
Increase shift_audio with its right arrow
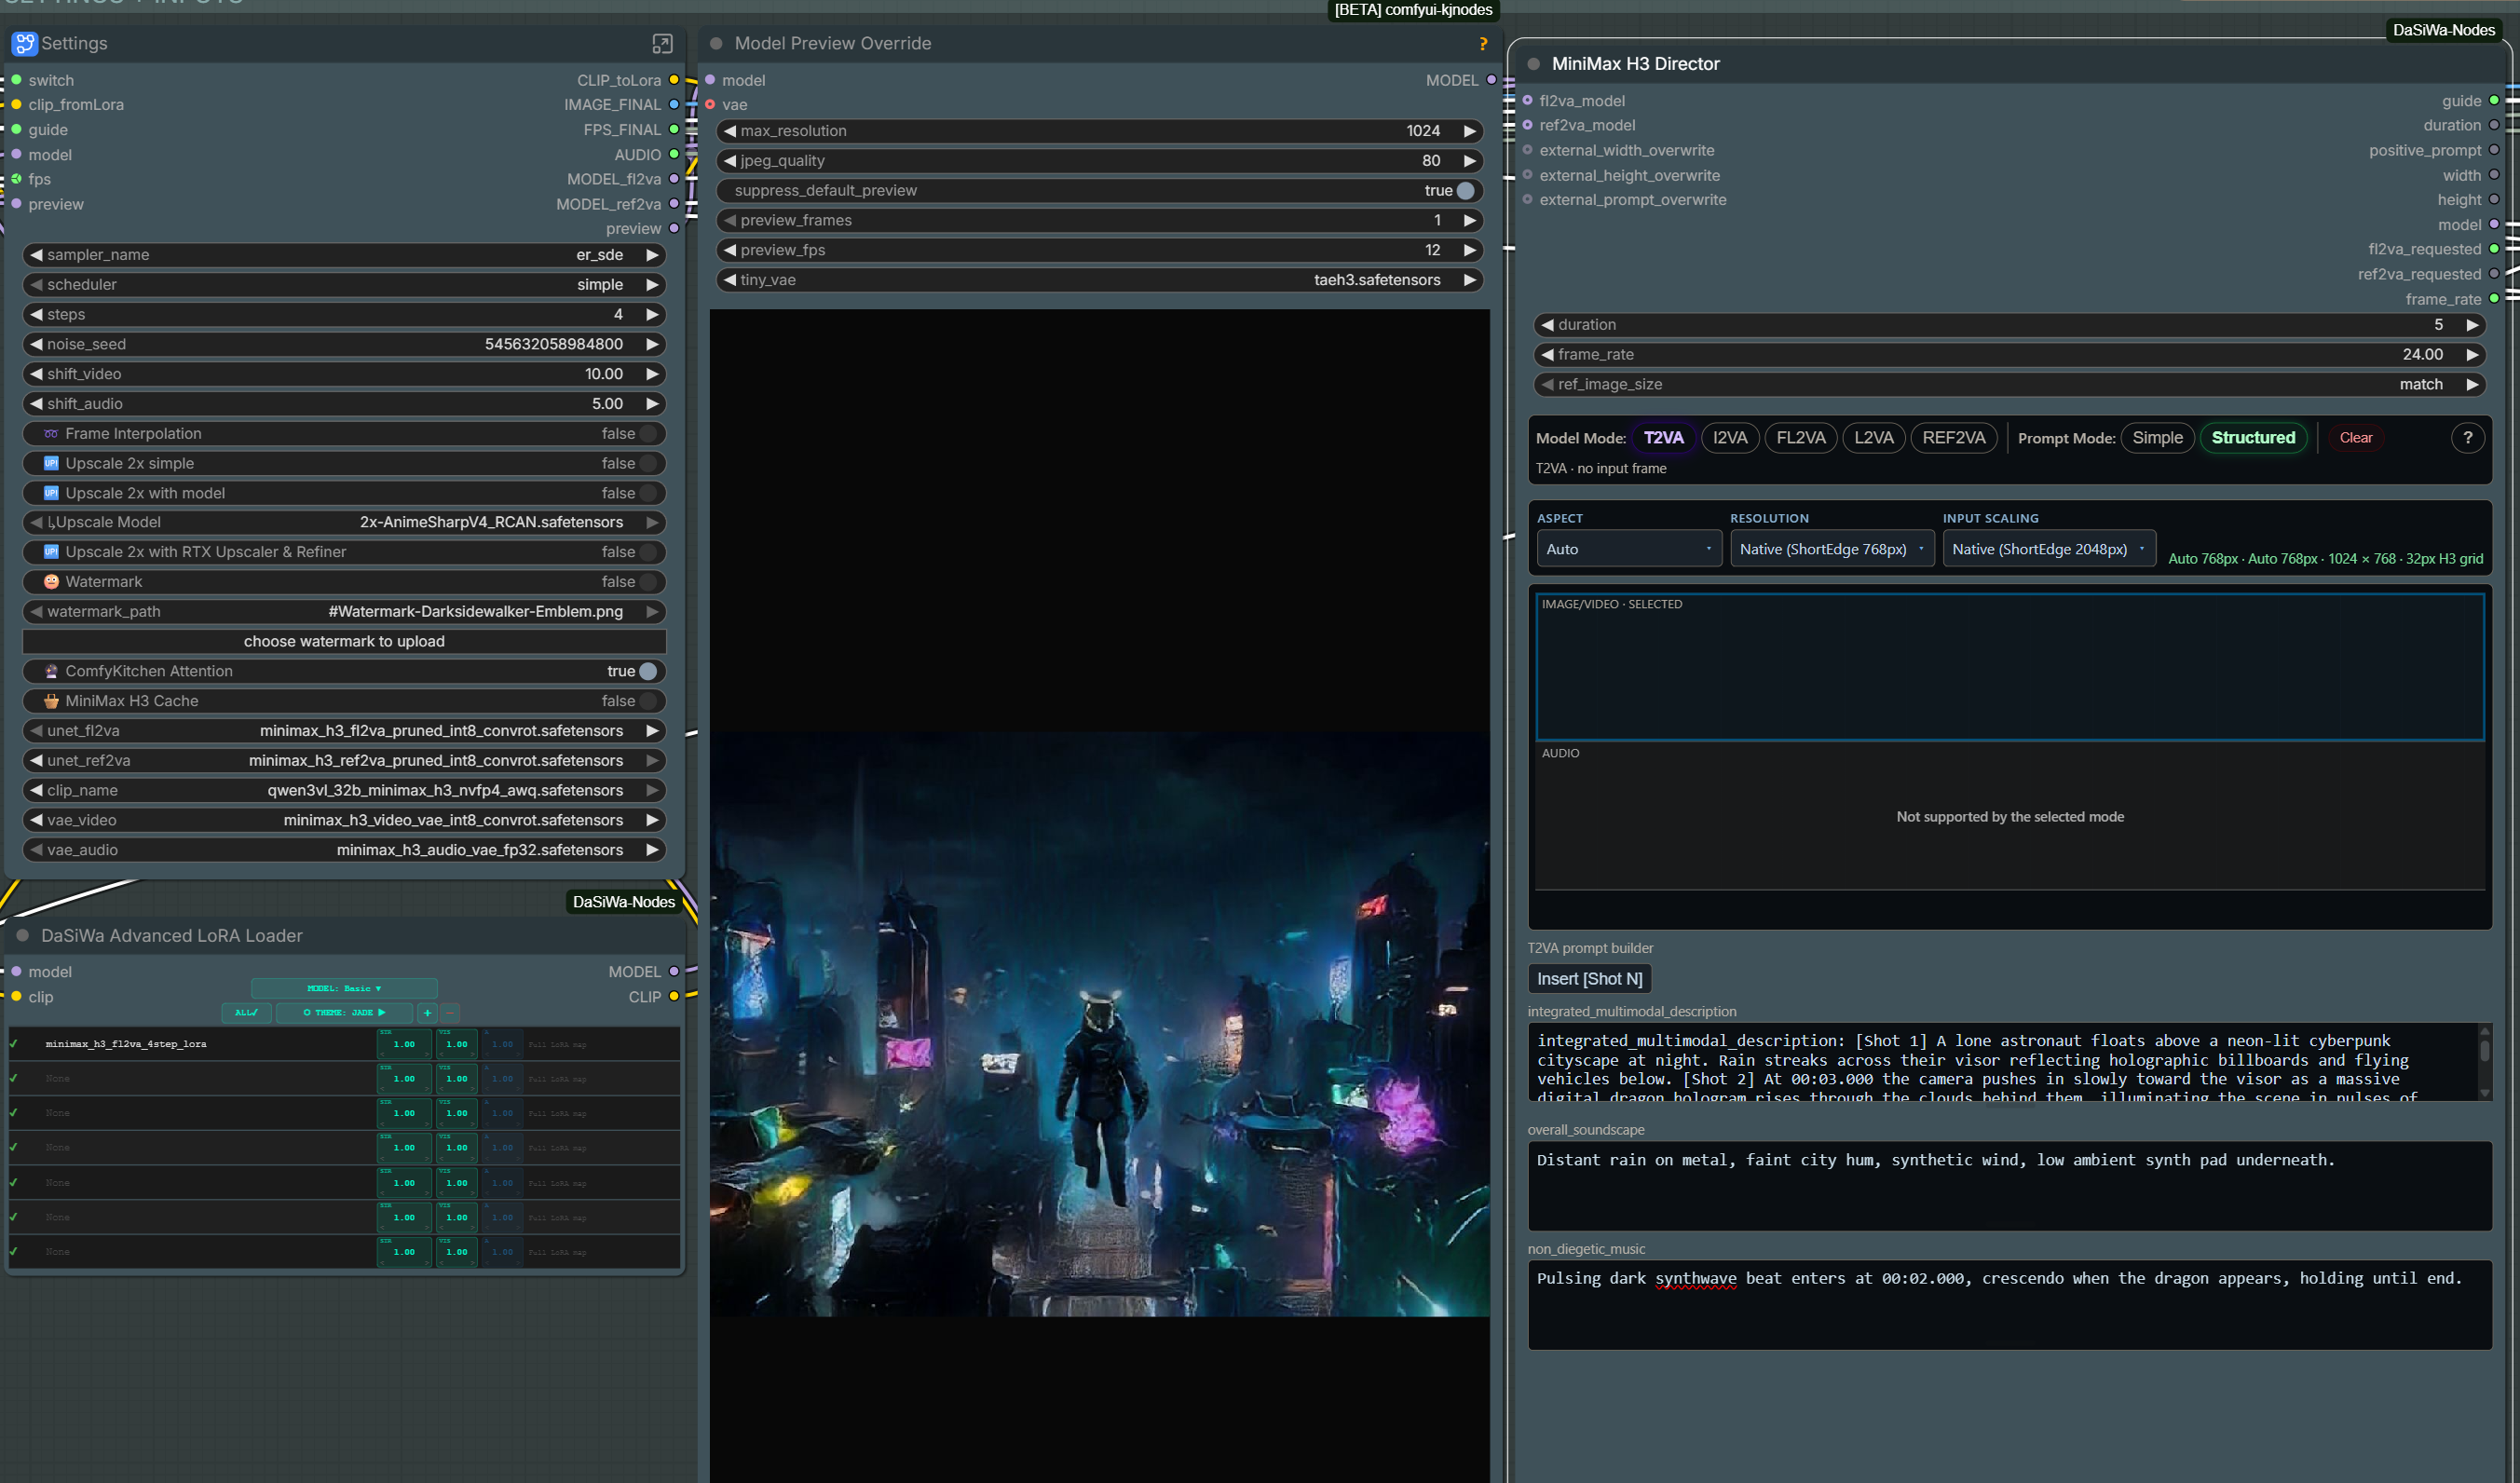pos(652,404)
